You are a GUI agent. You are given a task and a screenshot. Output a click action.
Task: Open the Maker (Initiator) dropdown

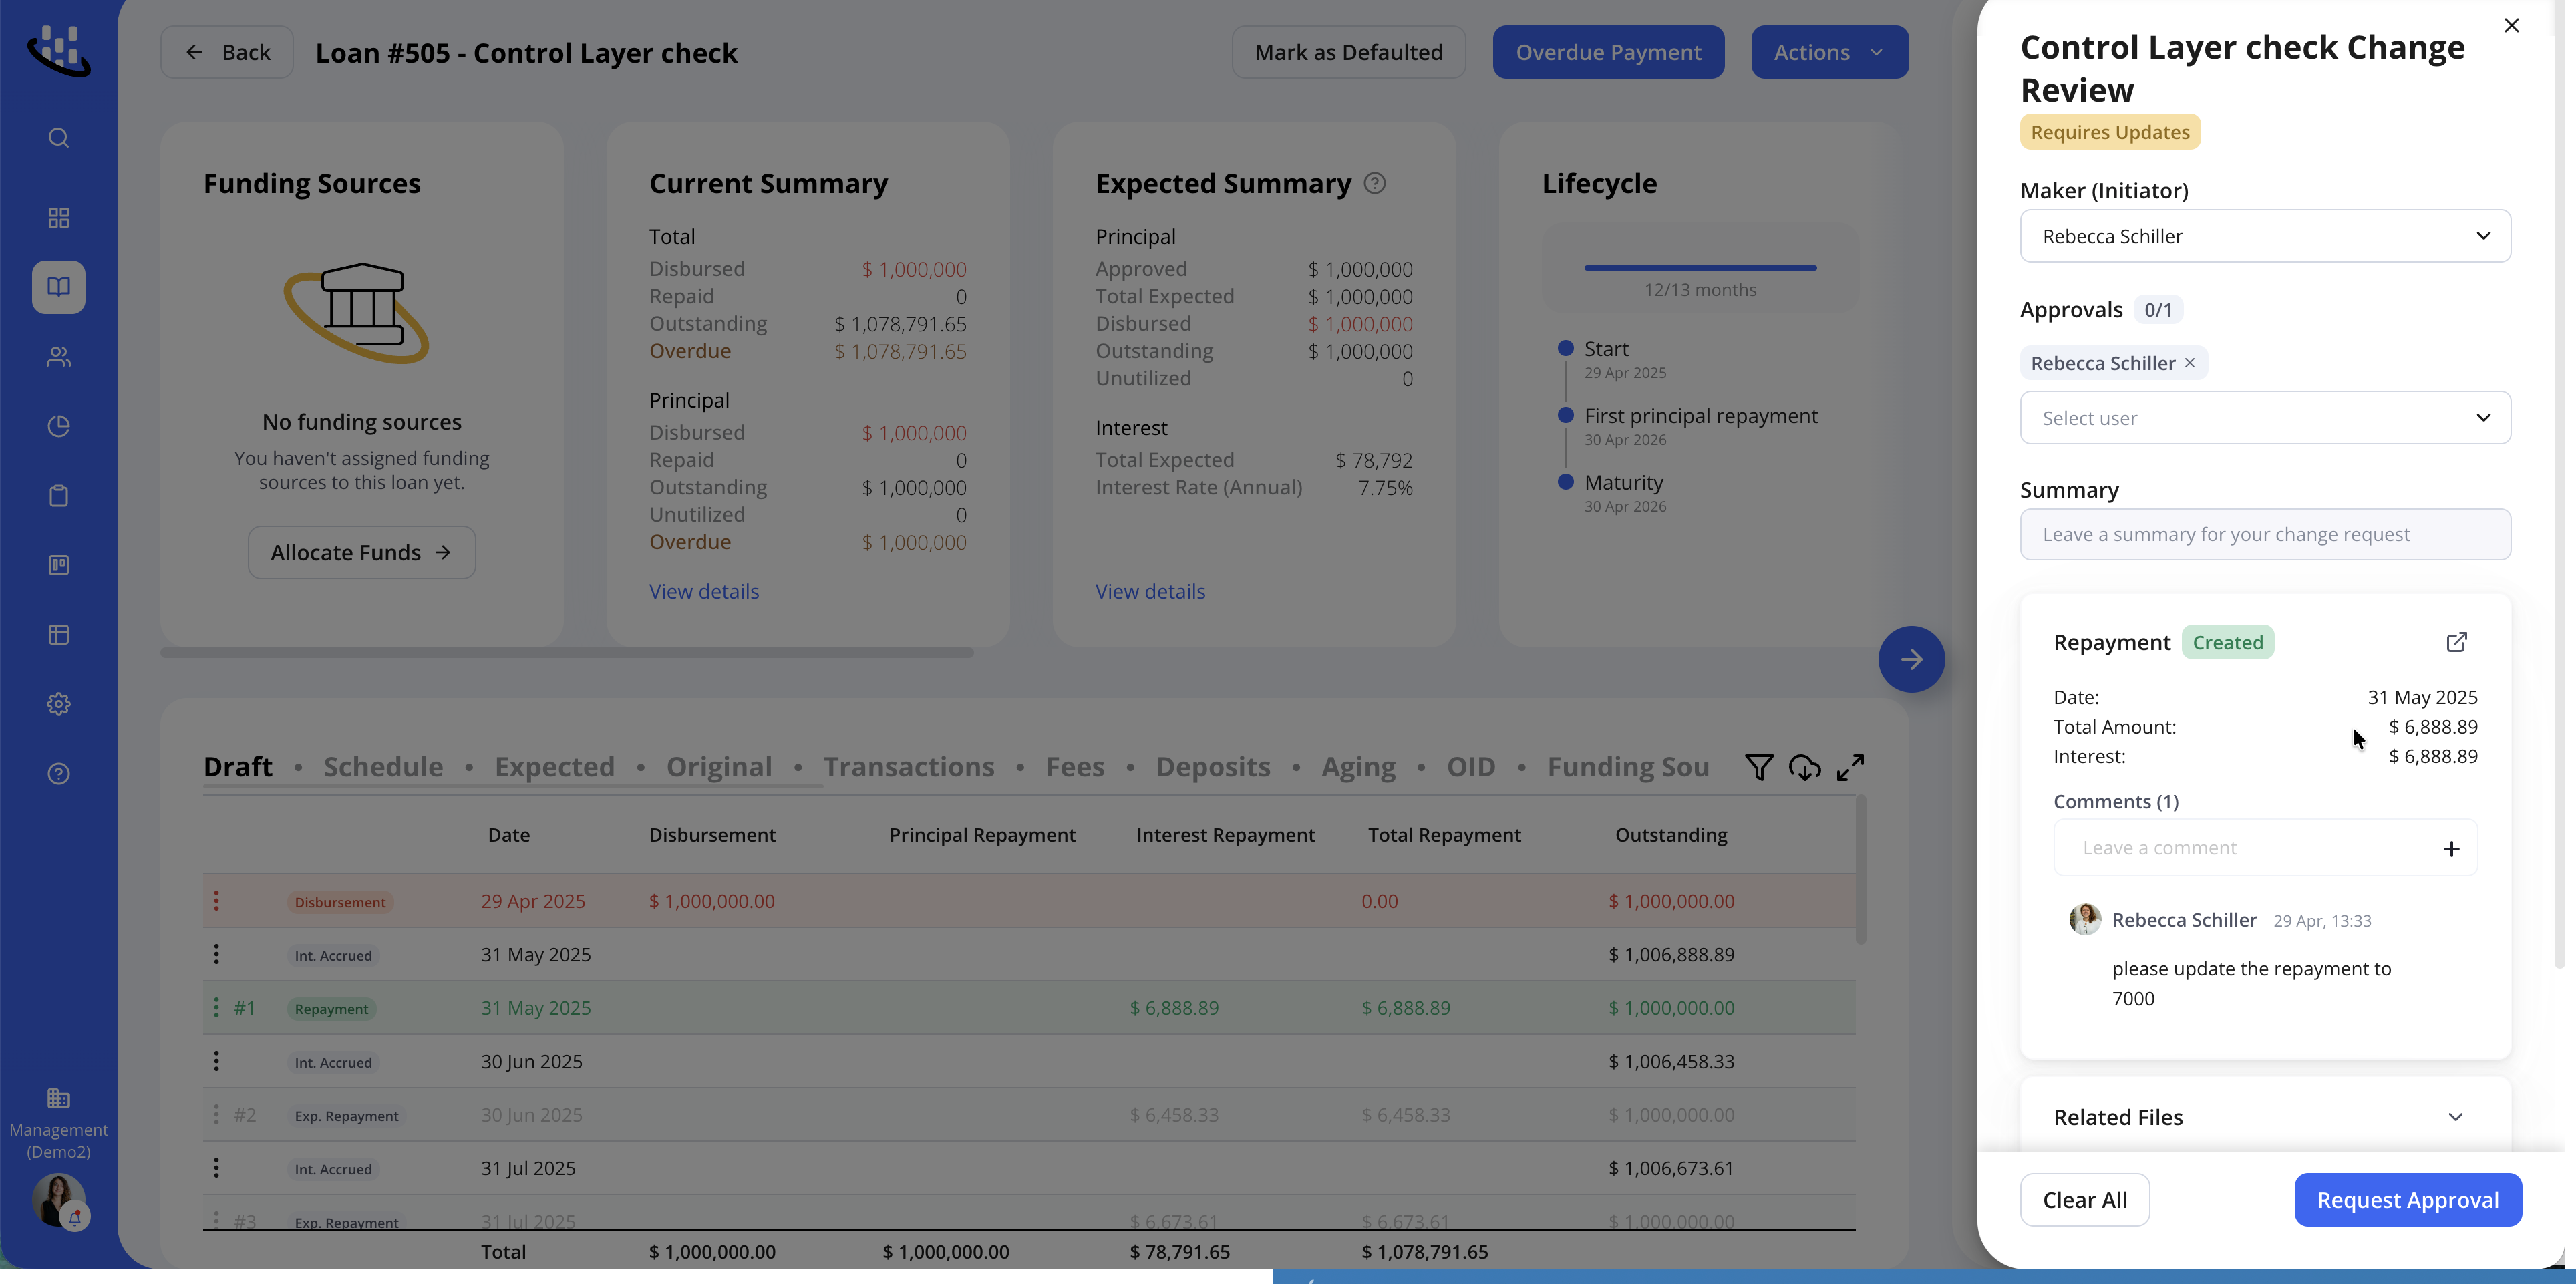2265,236
